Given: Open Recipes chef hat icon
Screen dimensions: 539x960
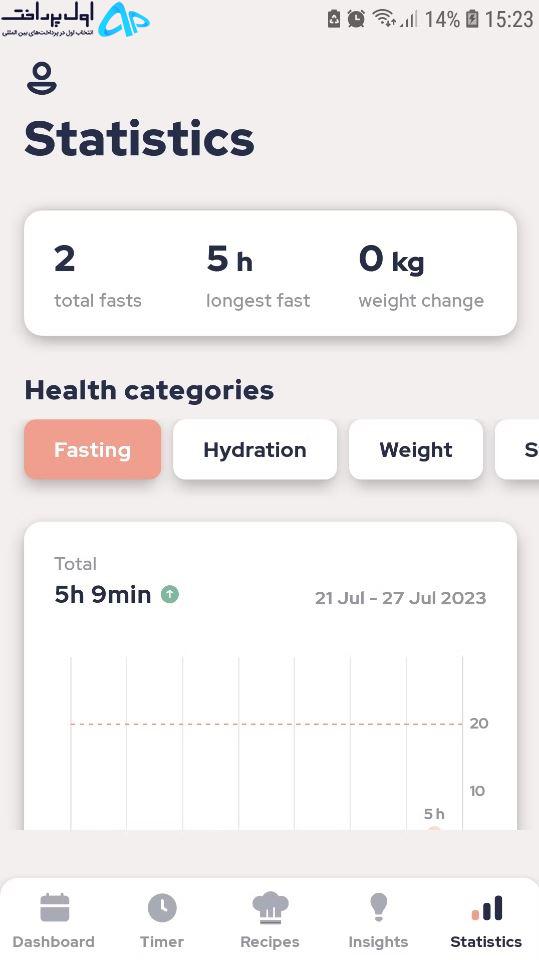Looking at the screenshot, I should [x=270, y=907].
